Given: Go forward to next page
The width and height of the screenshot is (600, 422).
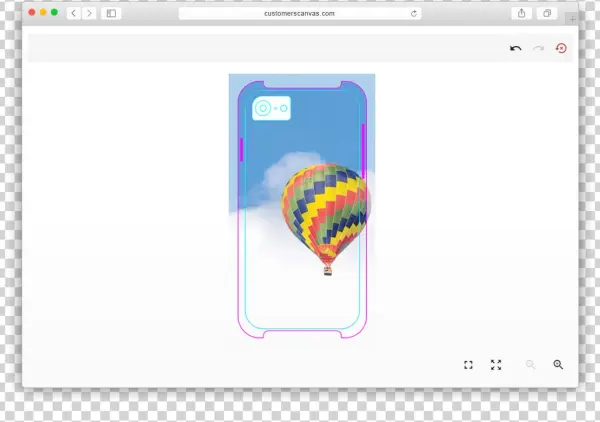Looking at the screenshot, I should click(x=89, y=13).
